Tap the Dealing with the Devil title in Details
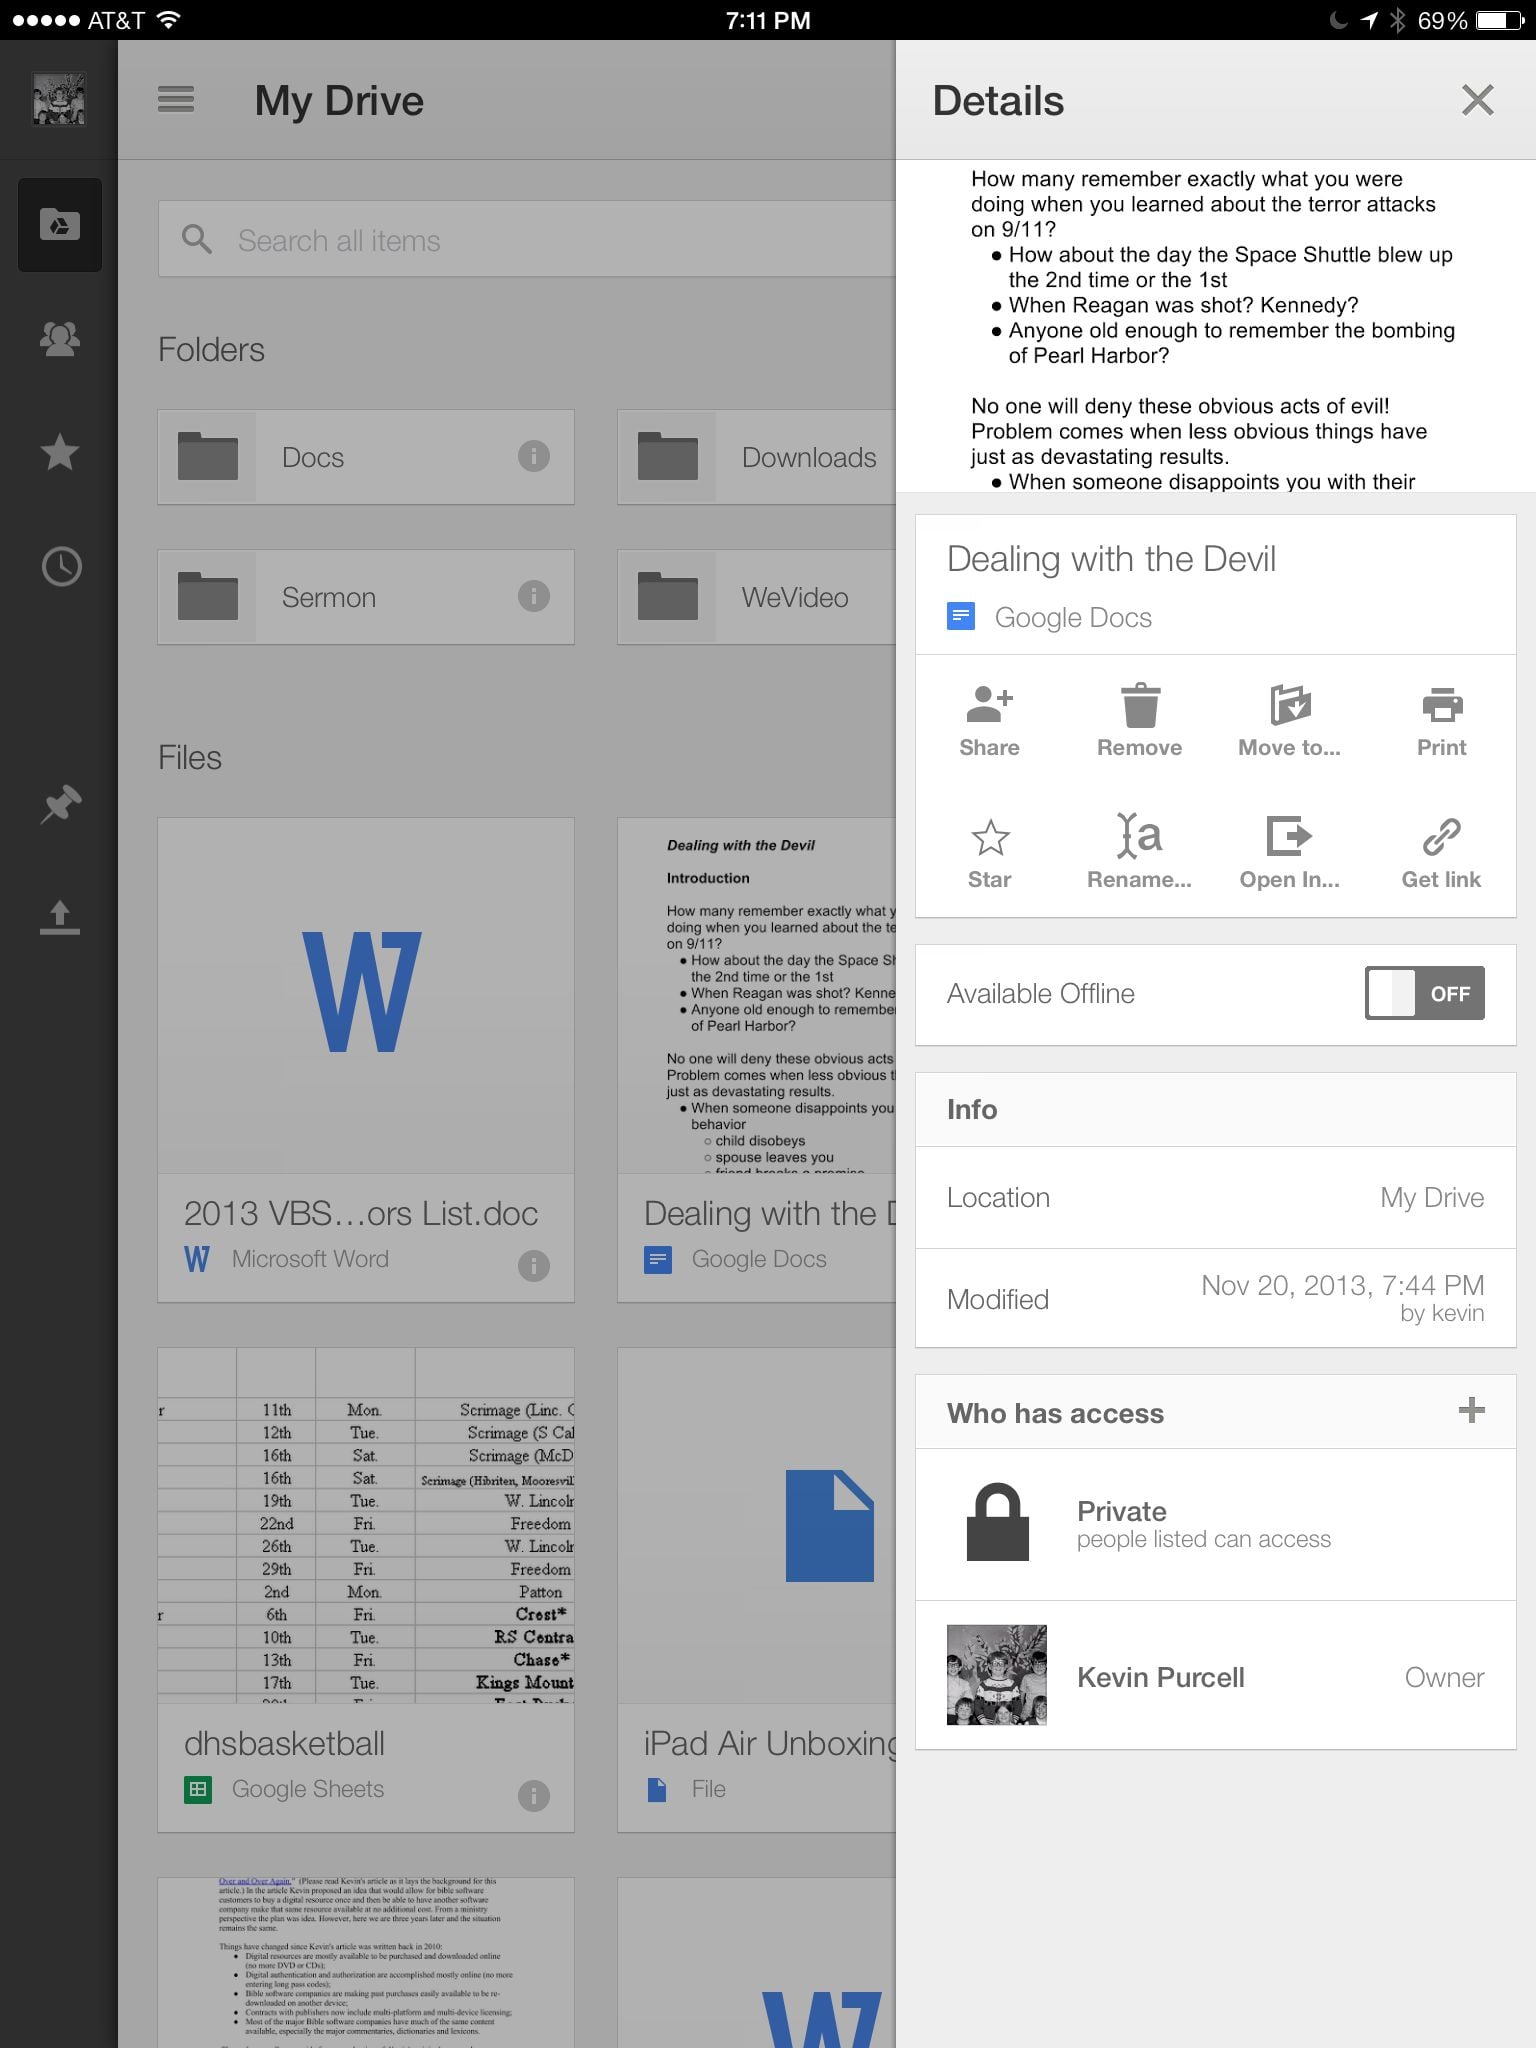 pyautogui.click(x=1111, y=559)
